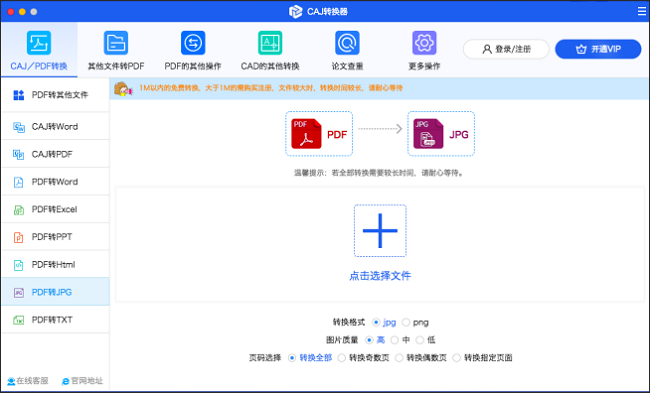The height and width of the screenshot is (393, 650).
Task: Click the orange free-conversion notice text
Action: (x=271, y=88)
